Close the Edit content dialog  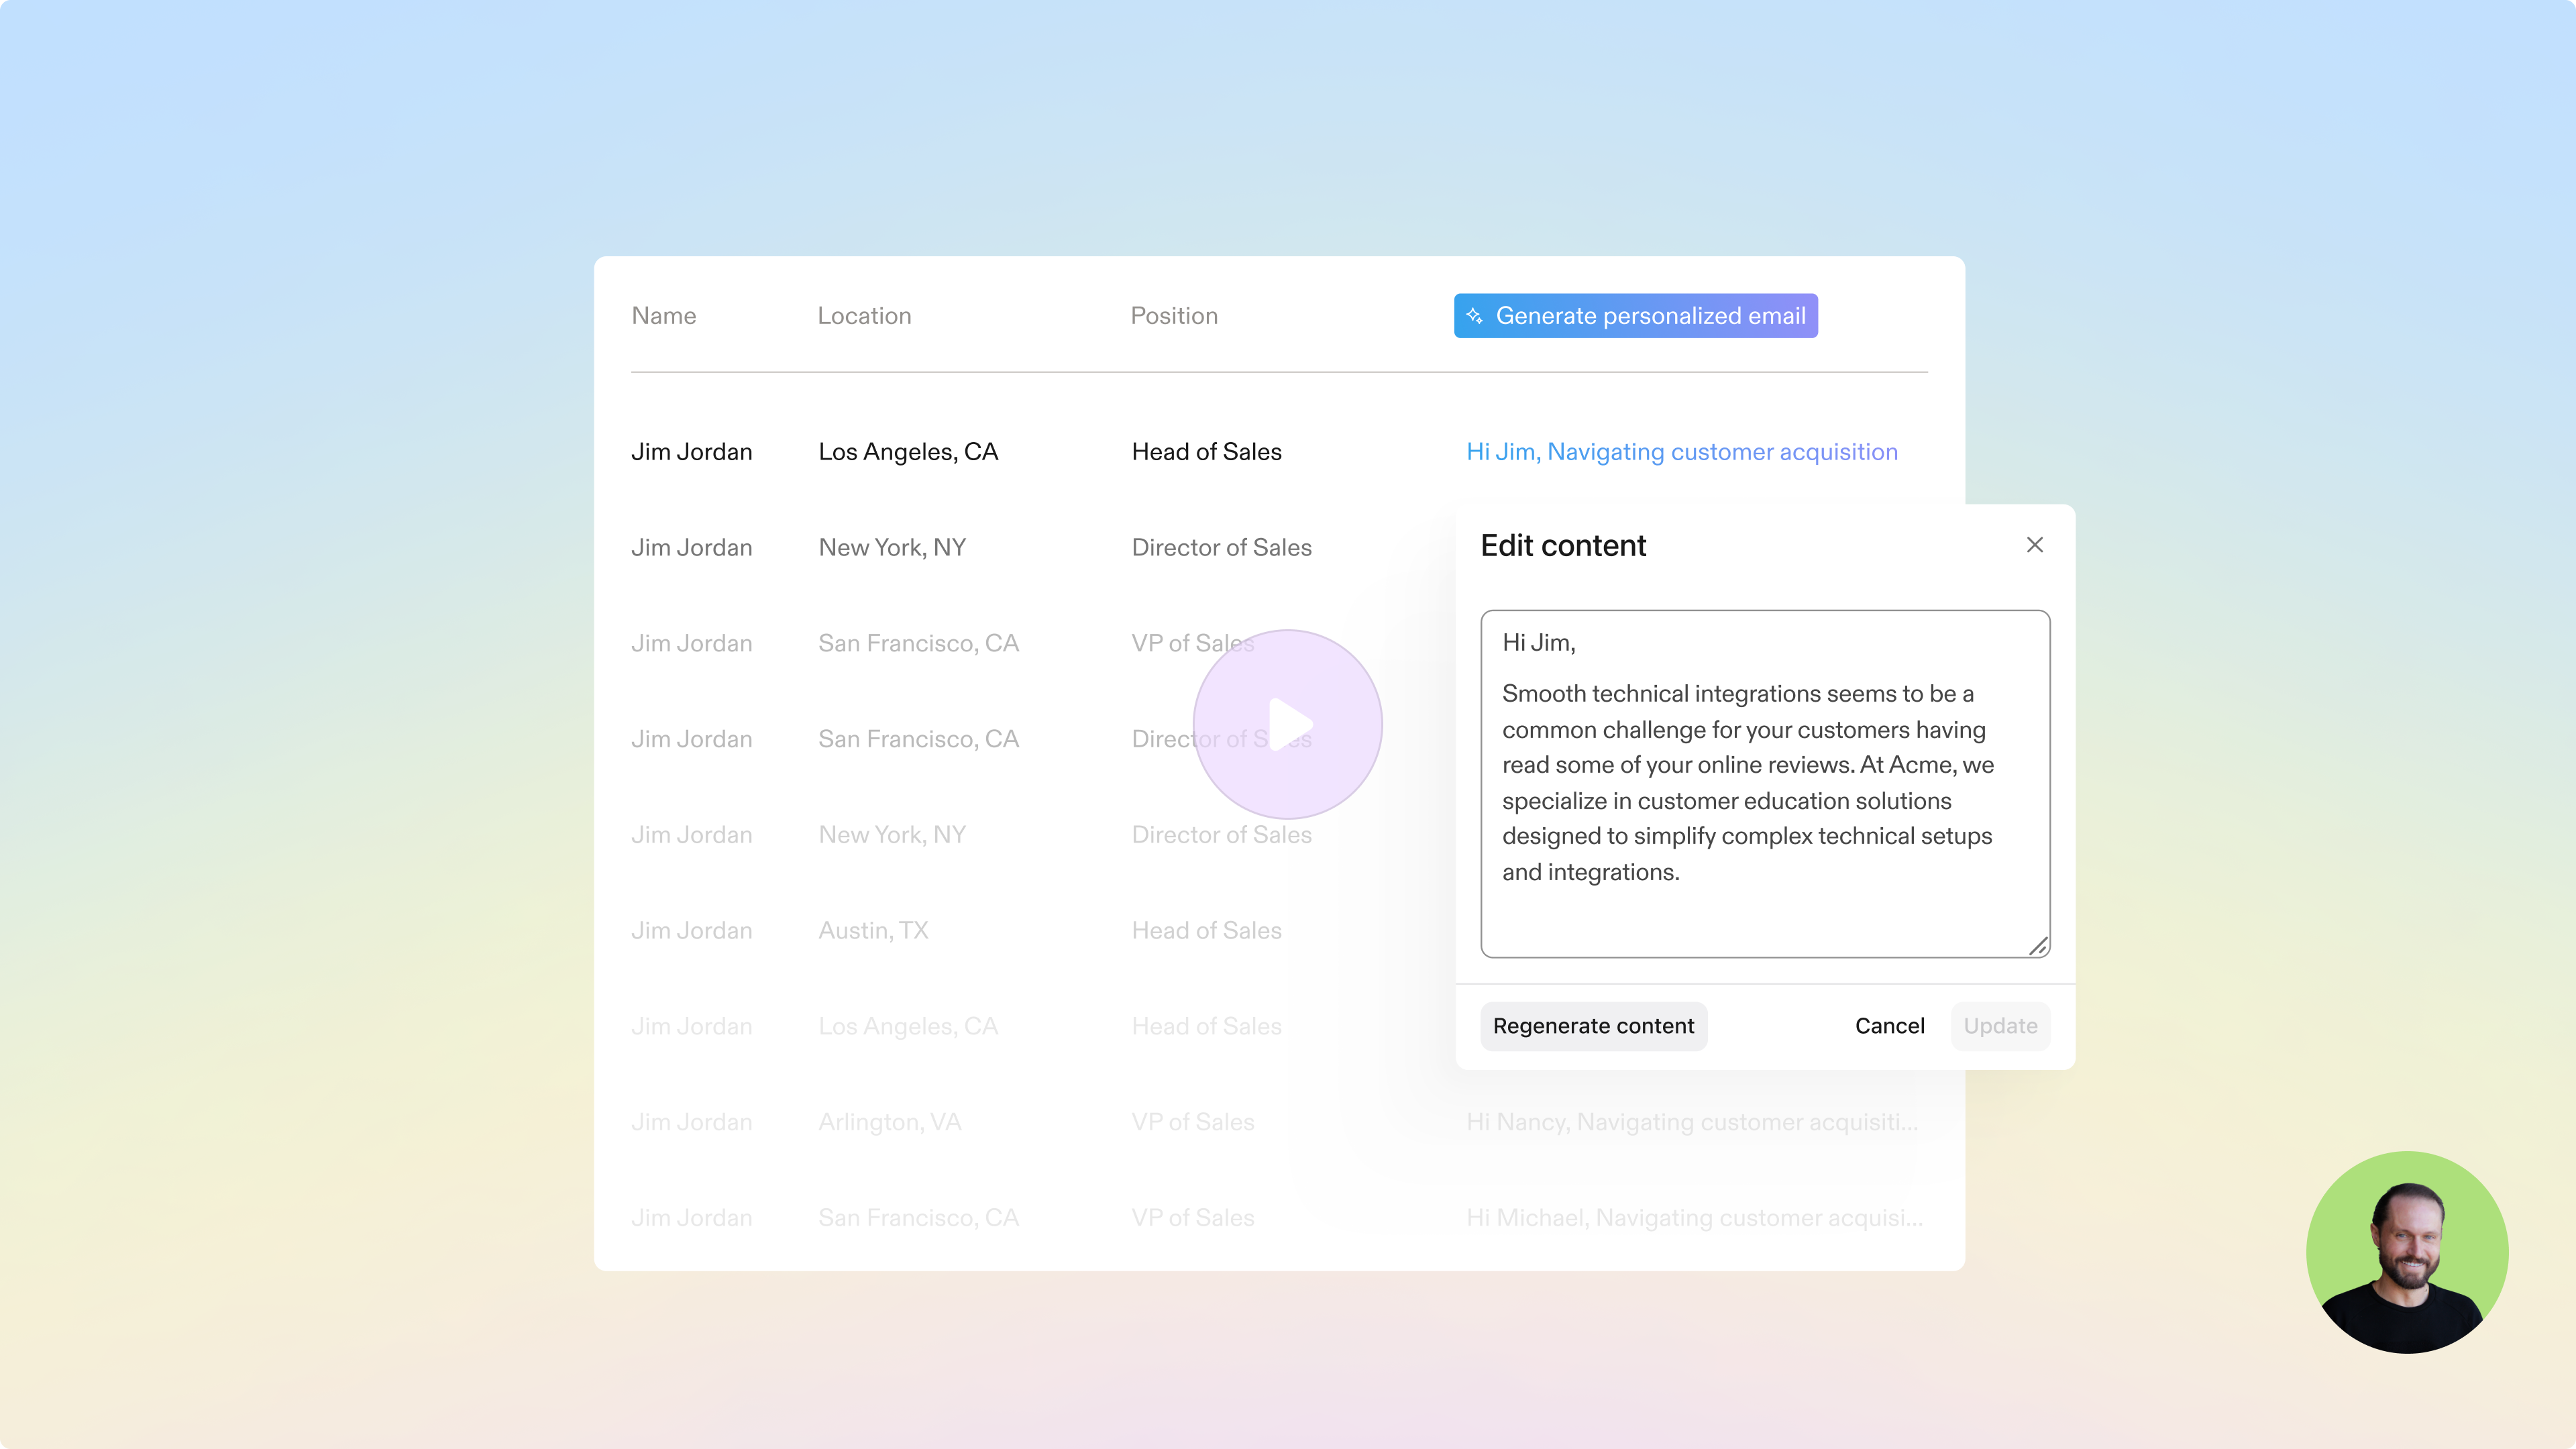coord(2034,545)
